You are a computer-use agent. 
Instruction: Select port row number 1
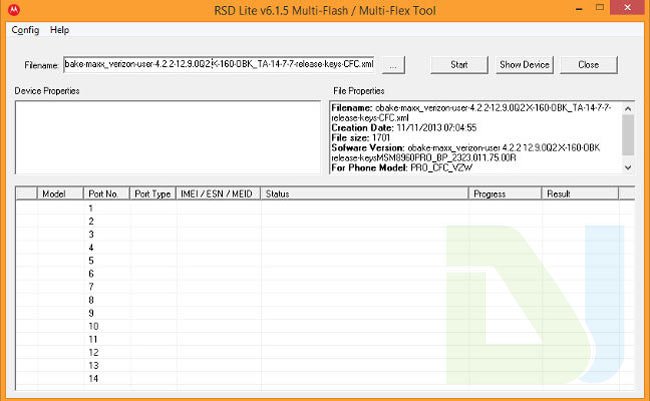click(325, 208)
